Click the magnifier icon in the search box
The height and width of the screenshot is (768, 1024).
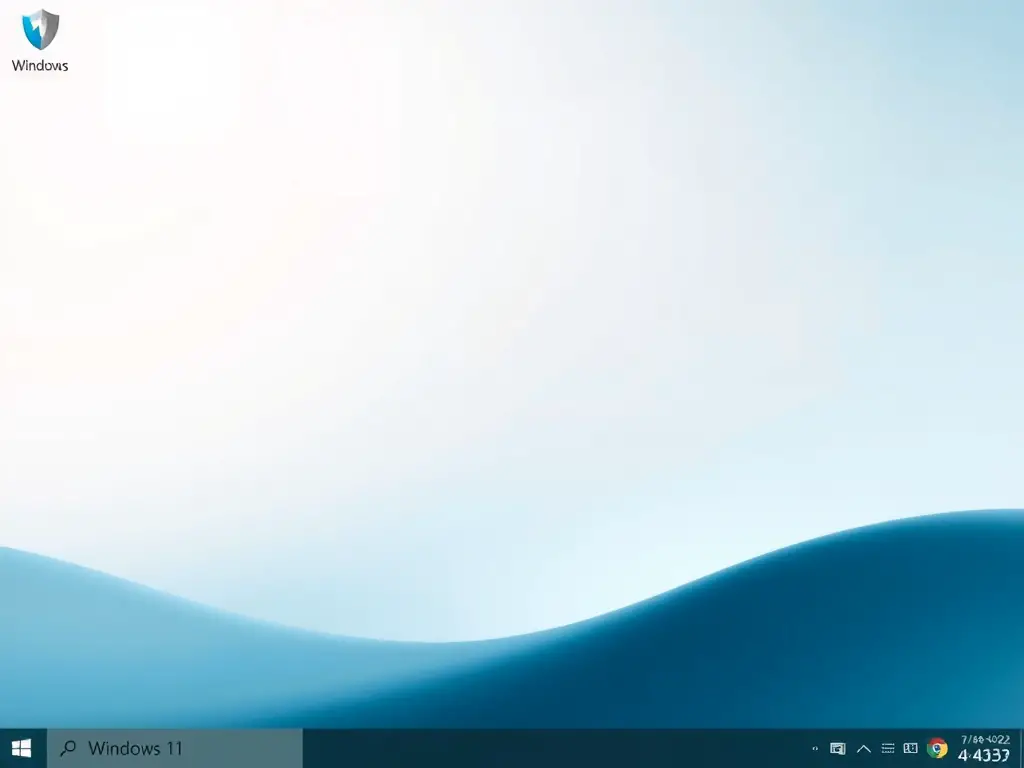(68, 748)
